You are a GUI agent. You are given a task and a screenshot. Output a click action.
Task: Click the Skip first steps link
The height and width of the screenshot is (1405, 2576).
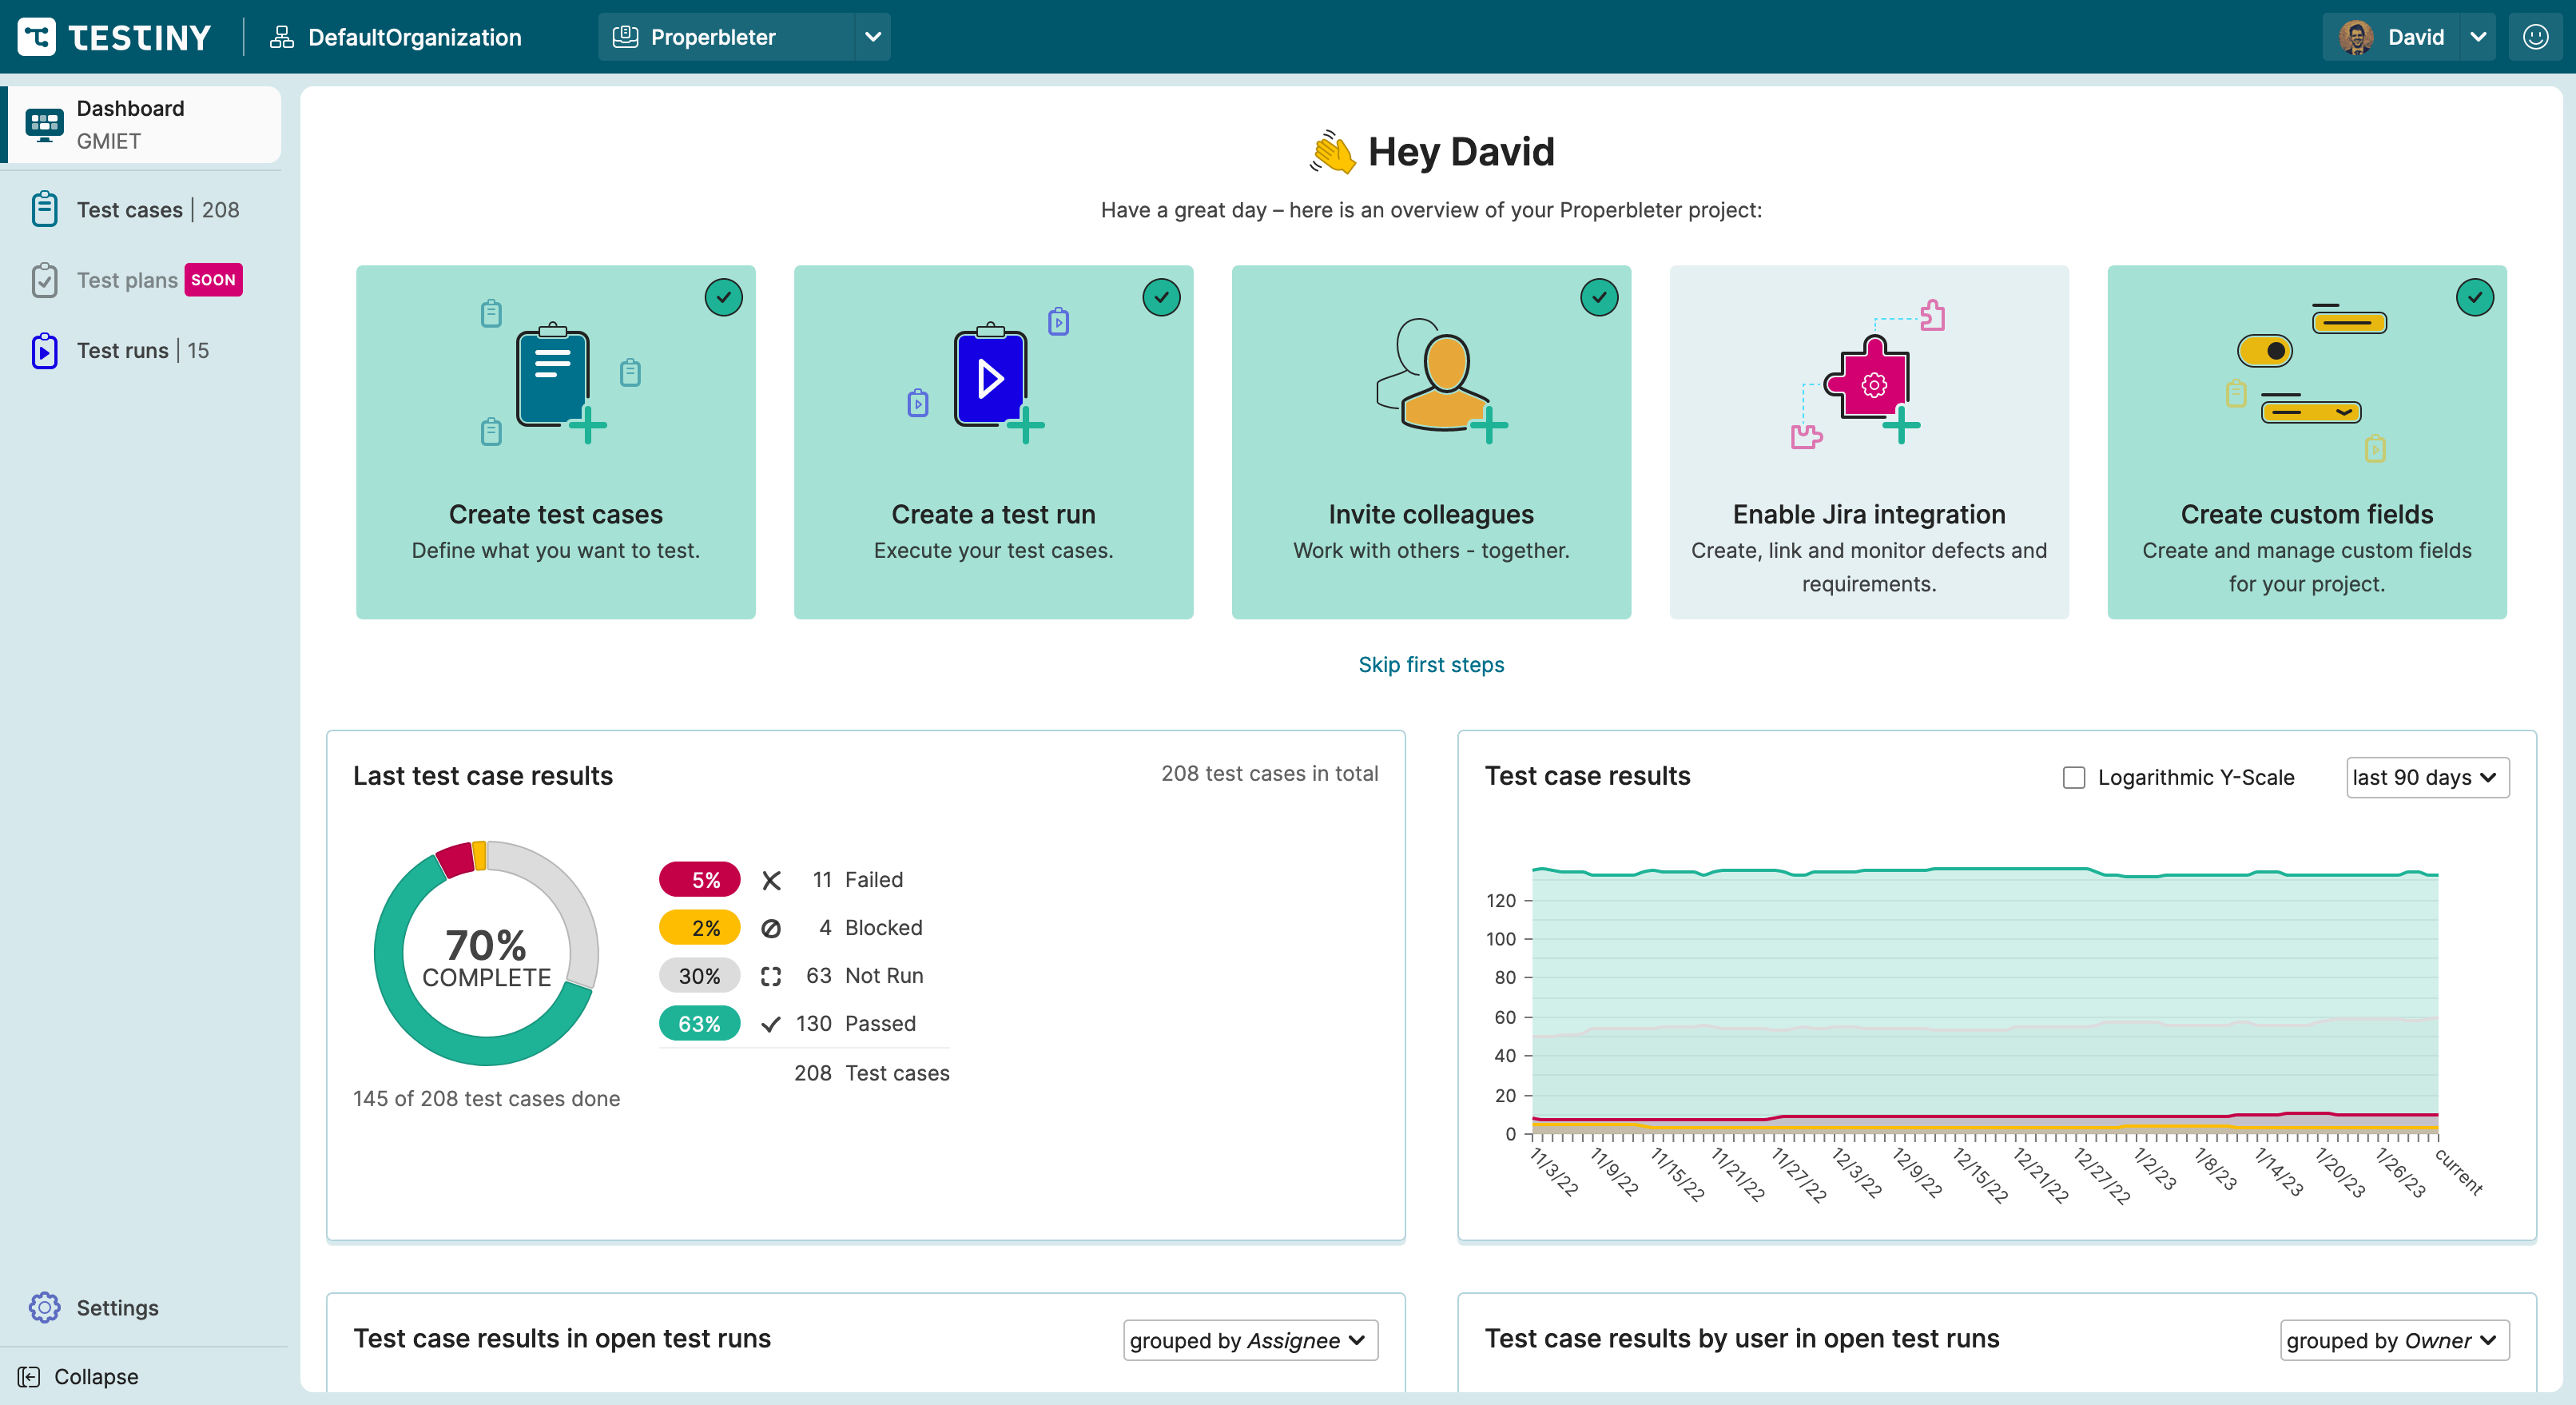point(1430,664)
